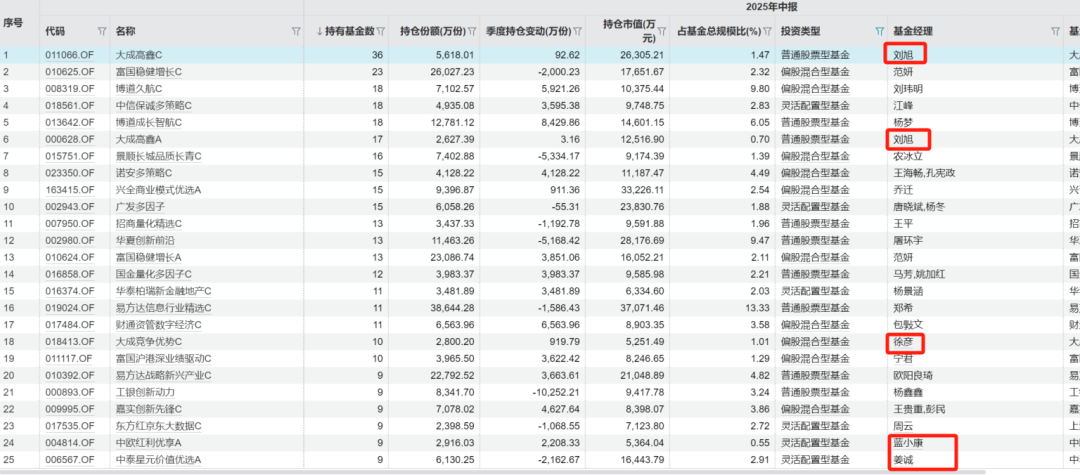Click filter icon on 持有基金数 column
Screen dimensions: 1080x475
(380, 31)
